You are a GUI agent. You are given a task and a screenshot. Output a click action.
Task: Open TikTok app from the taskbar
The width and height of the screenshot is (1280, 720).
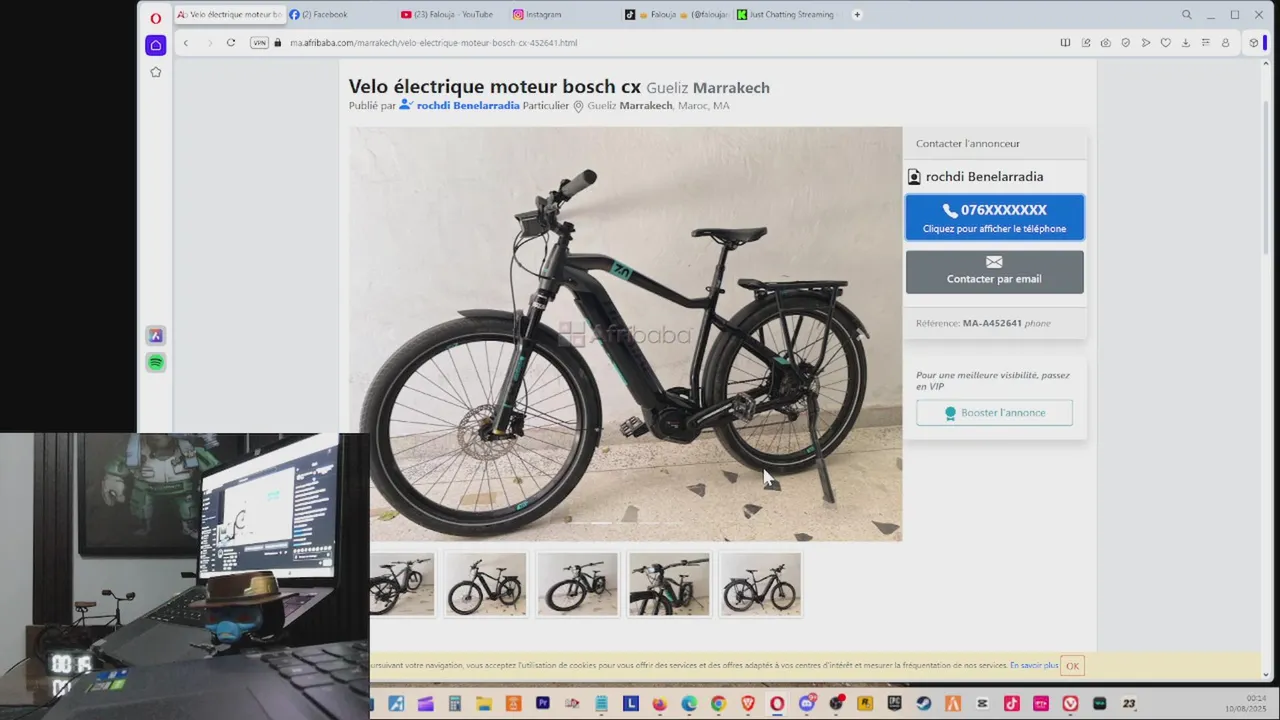pyautogui.click(x=1012, y=704)
